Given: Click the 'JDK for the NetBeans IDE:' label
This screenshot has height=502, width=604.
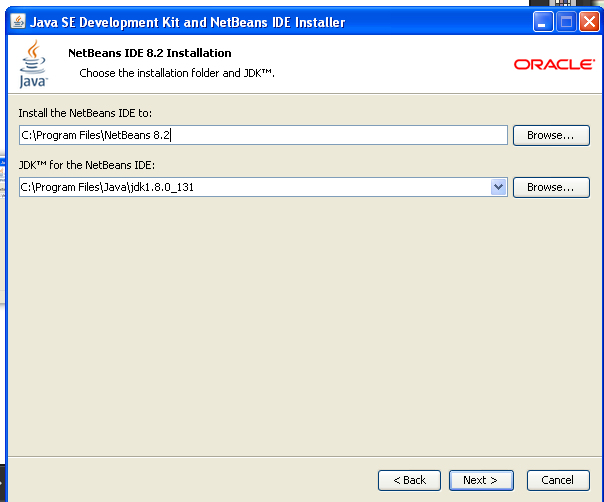Looking at the screenshot, I should (87, 165).
